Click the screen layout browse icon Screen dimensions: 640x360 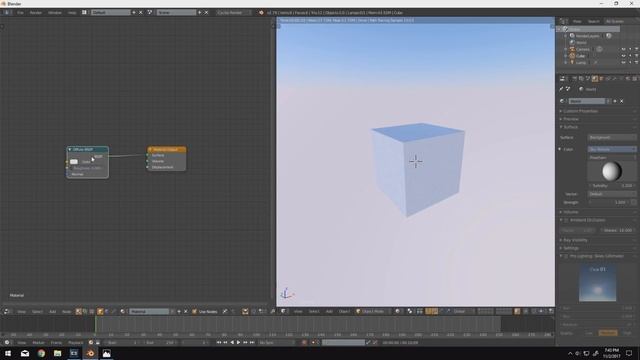[x=84, y=13]
